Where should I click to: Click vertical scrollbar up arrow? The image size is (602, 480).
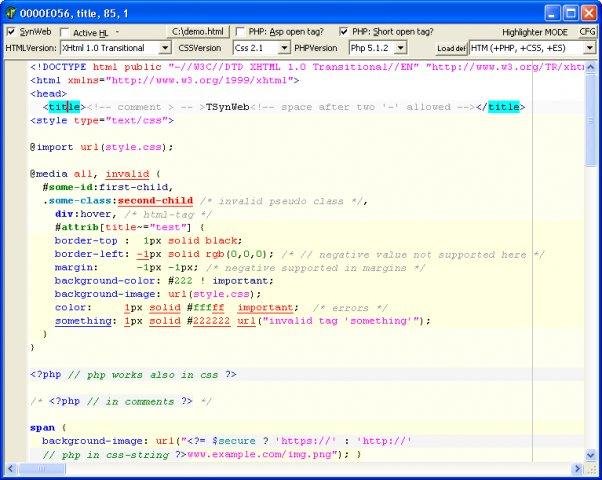(590, 68)
